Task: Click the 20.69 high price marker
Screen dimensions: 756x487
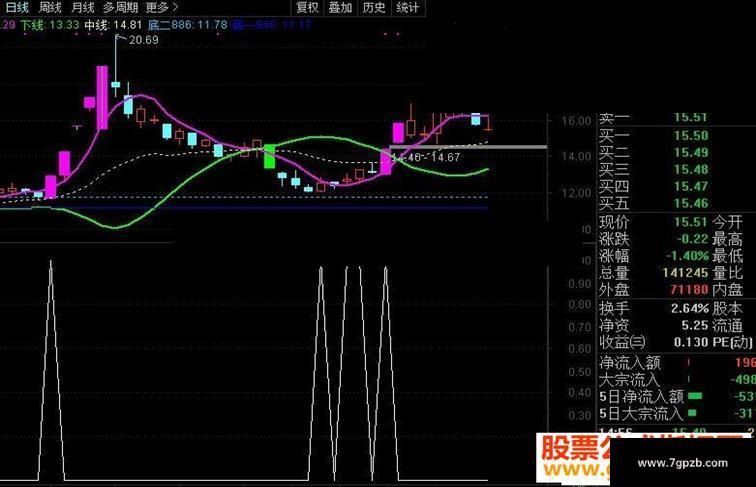Action: coord(144,40)
